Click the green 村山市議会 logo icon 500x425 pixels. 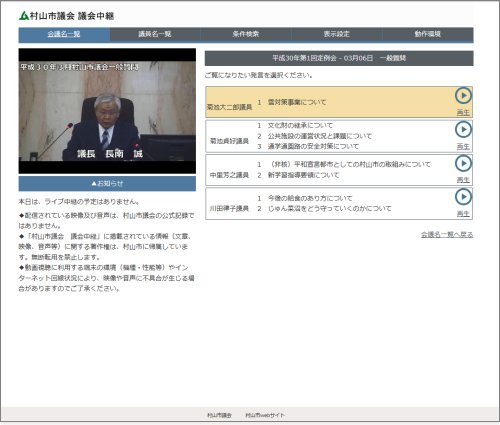tap(24, 16)
